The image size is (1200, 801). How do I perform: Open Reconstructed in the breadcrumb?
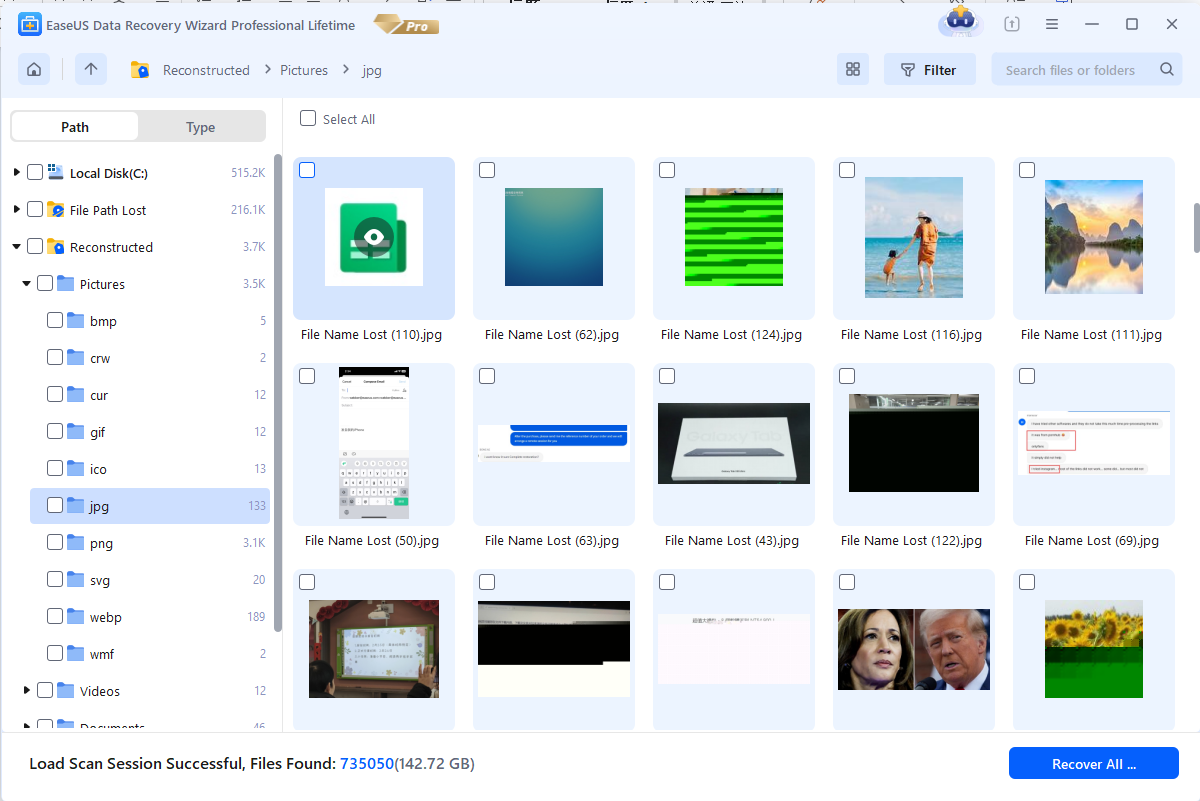click(206, 70)
